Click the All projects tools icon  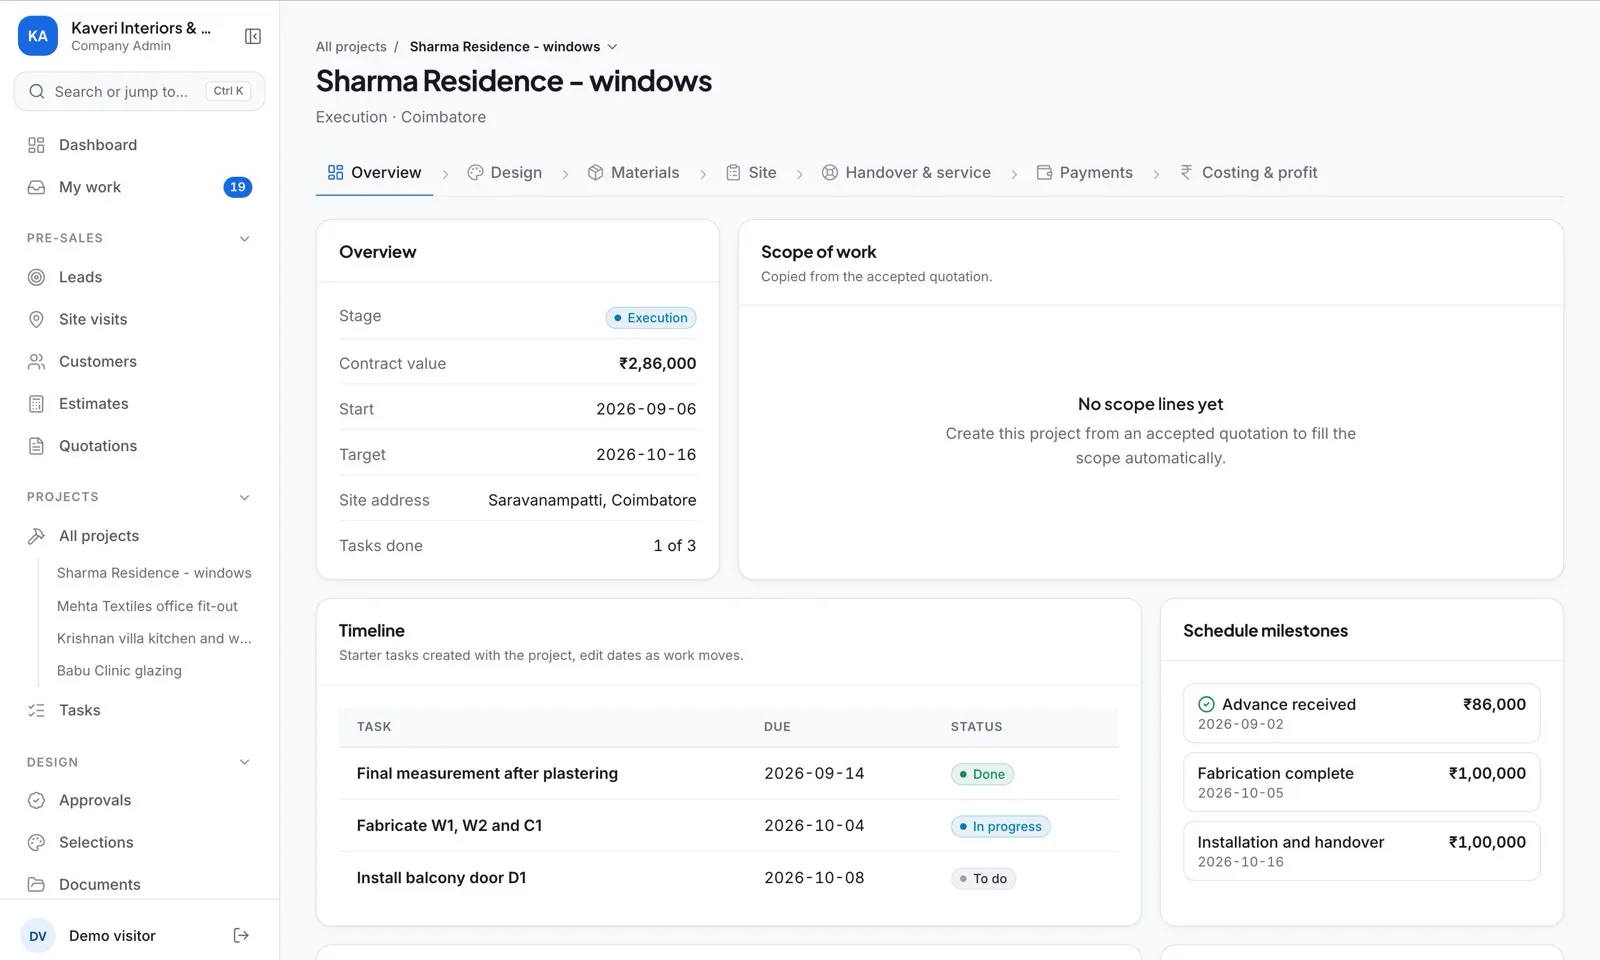click(36, 536)
